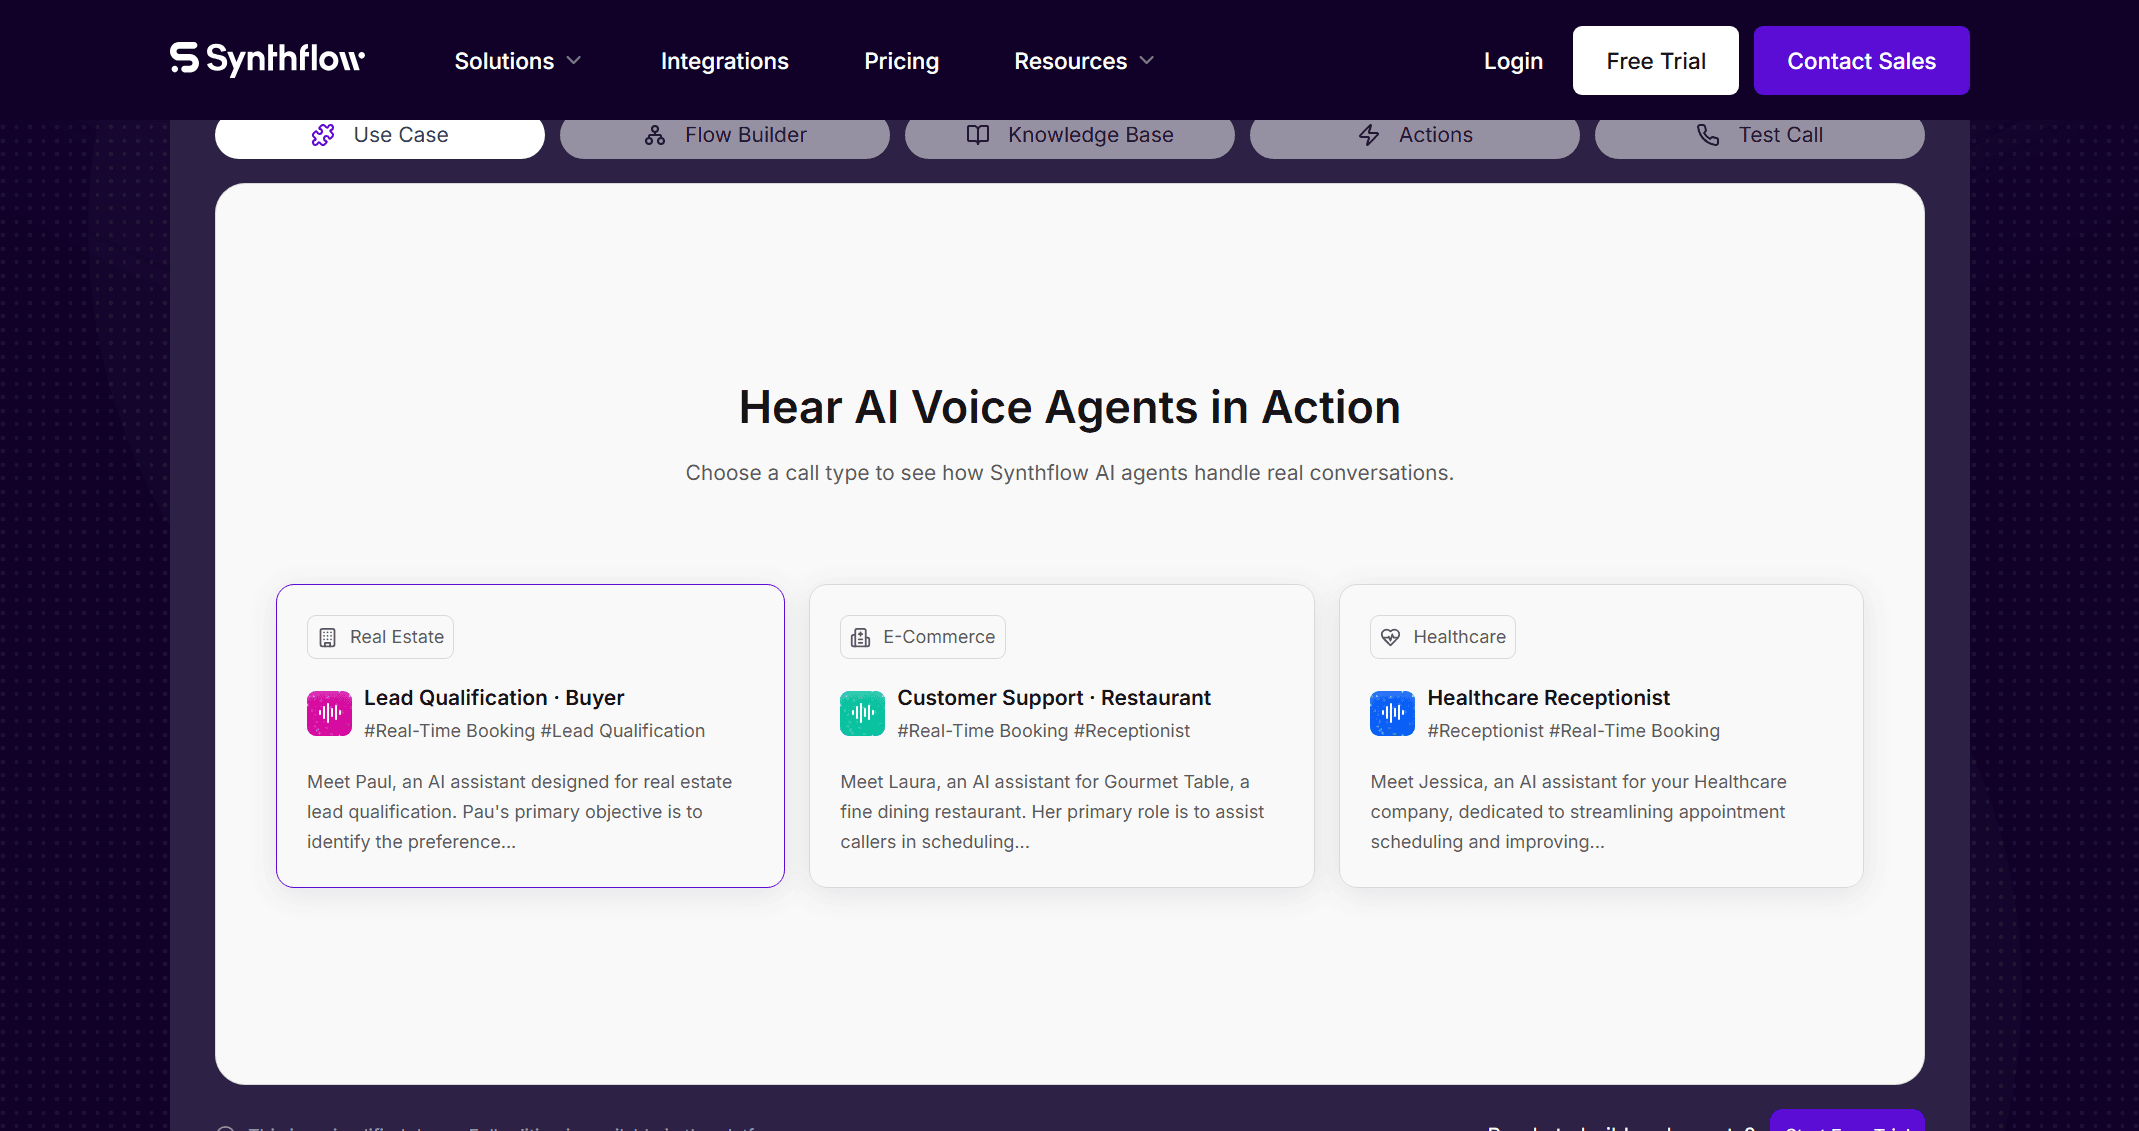
Task: Click the heart icon in Healthcare tag
Action: point(1390,637)
